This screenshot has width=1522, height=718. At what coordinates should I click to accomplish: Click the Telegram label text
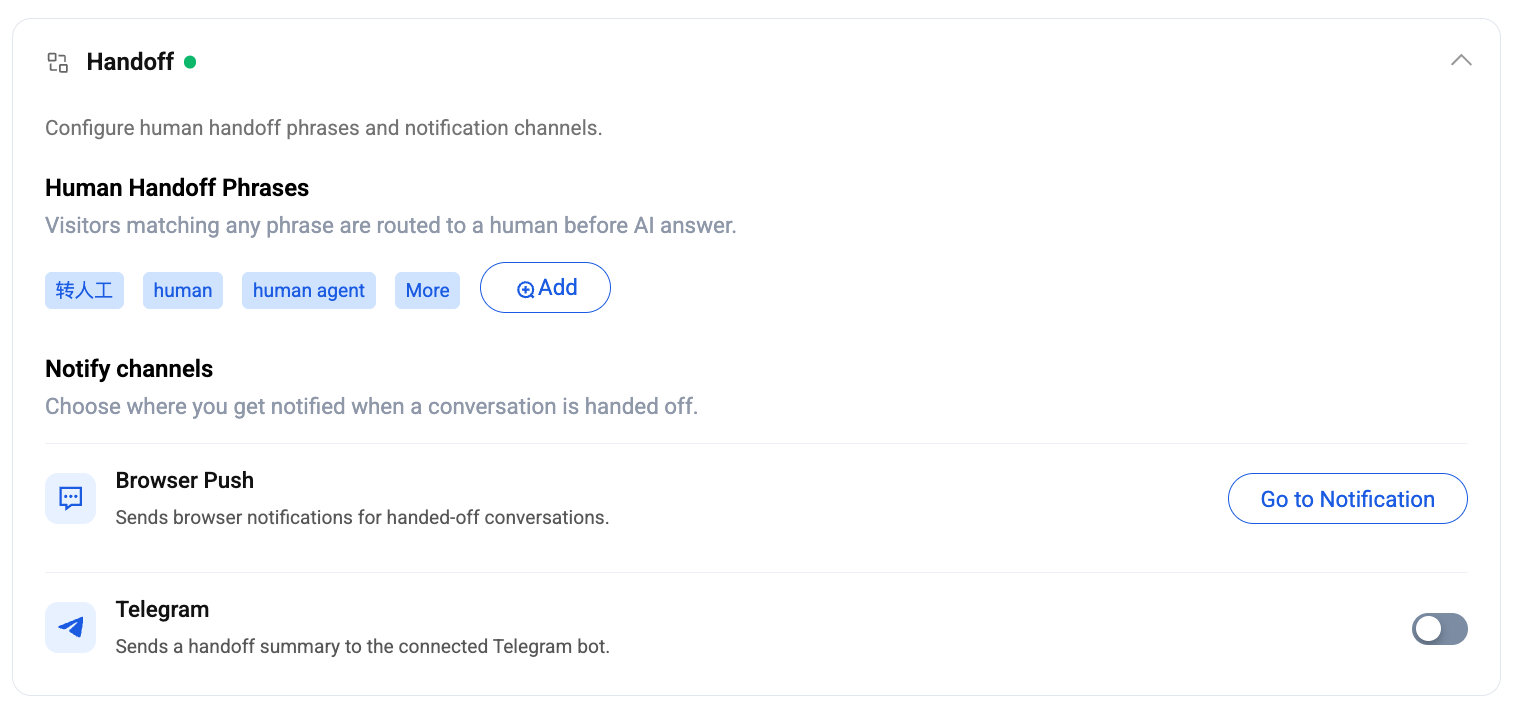pyautogui.click(x=162, y=609)
